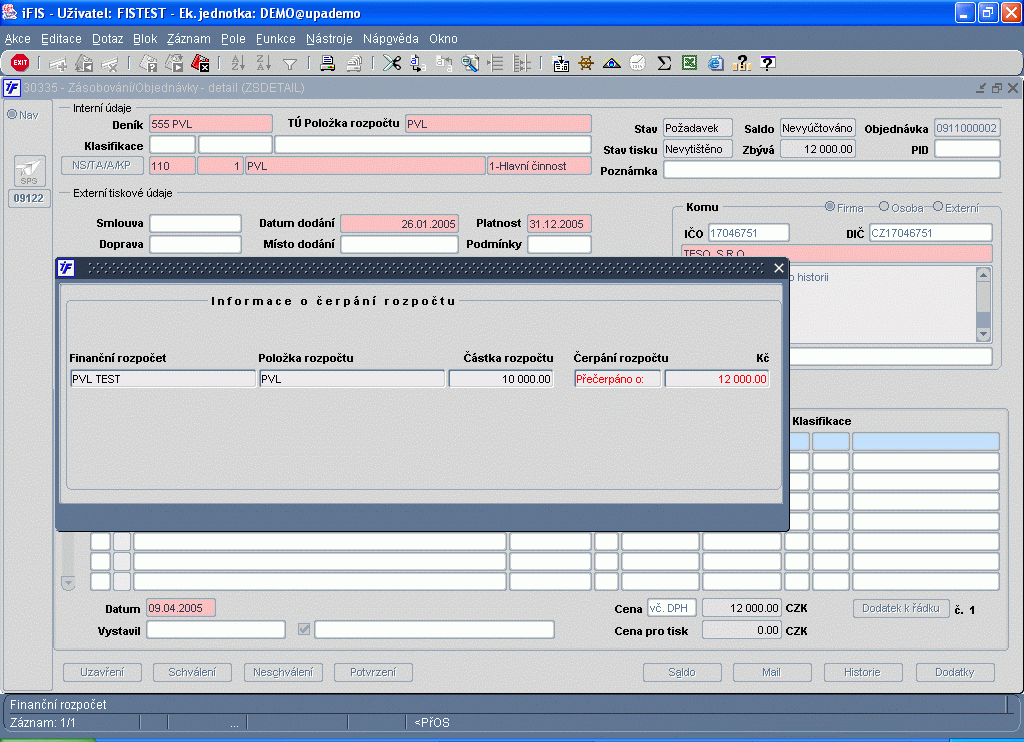
Task: Click the red Přečerpáno o: text
Action: tap(609, 379)
